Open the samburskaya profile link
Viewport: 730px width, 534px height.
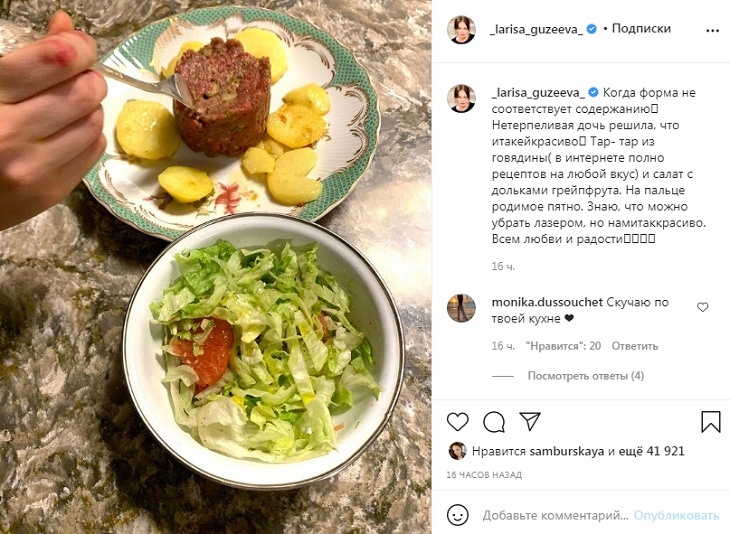(567, 451)
